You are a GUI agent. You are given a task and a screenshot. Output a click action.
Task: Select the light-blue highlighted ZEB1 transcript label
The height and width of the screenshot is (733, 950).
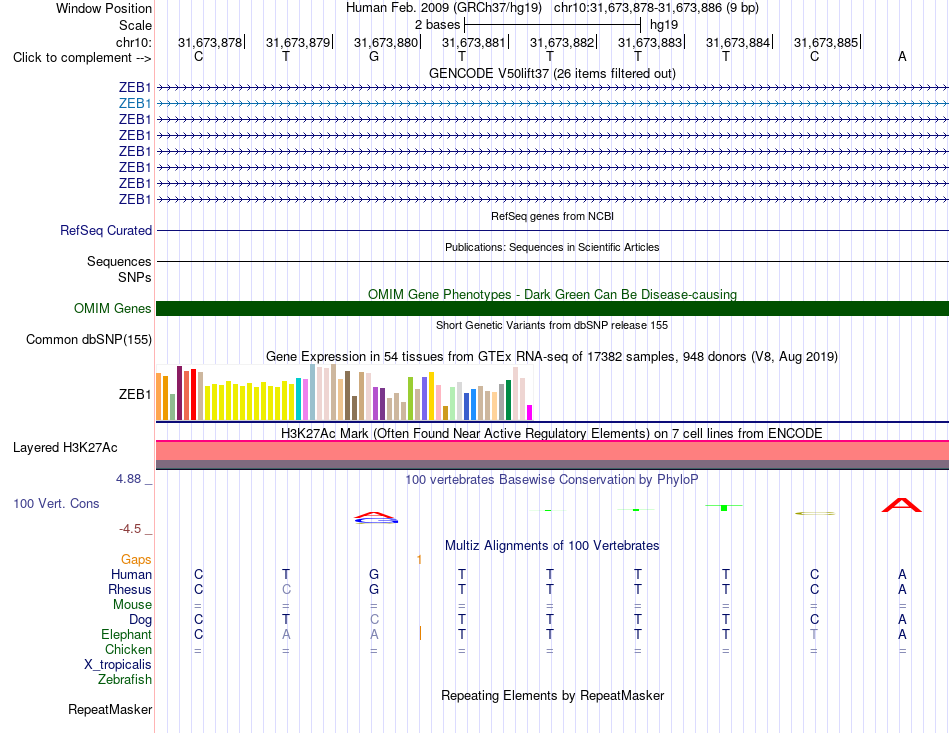tap(135, 104)
